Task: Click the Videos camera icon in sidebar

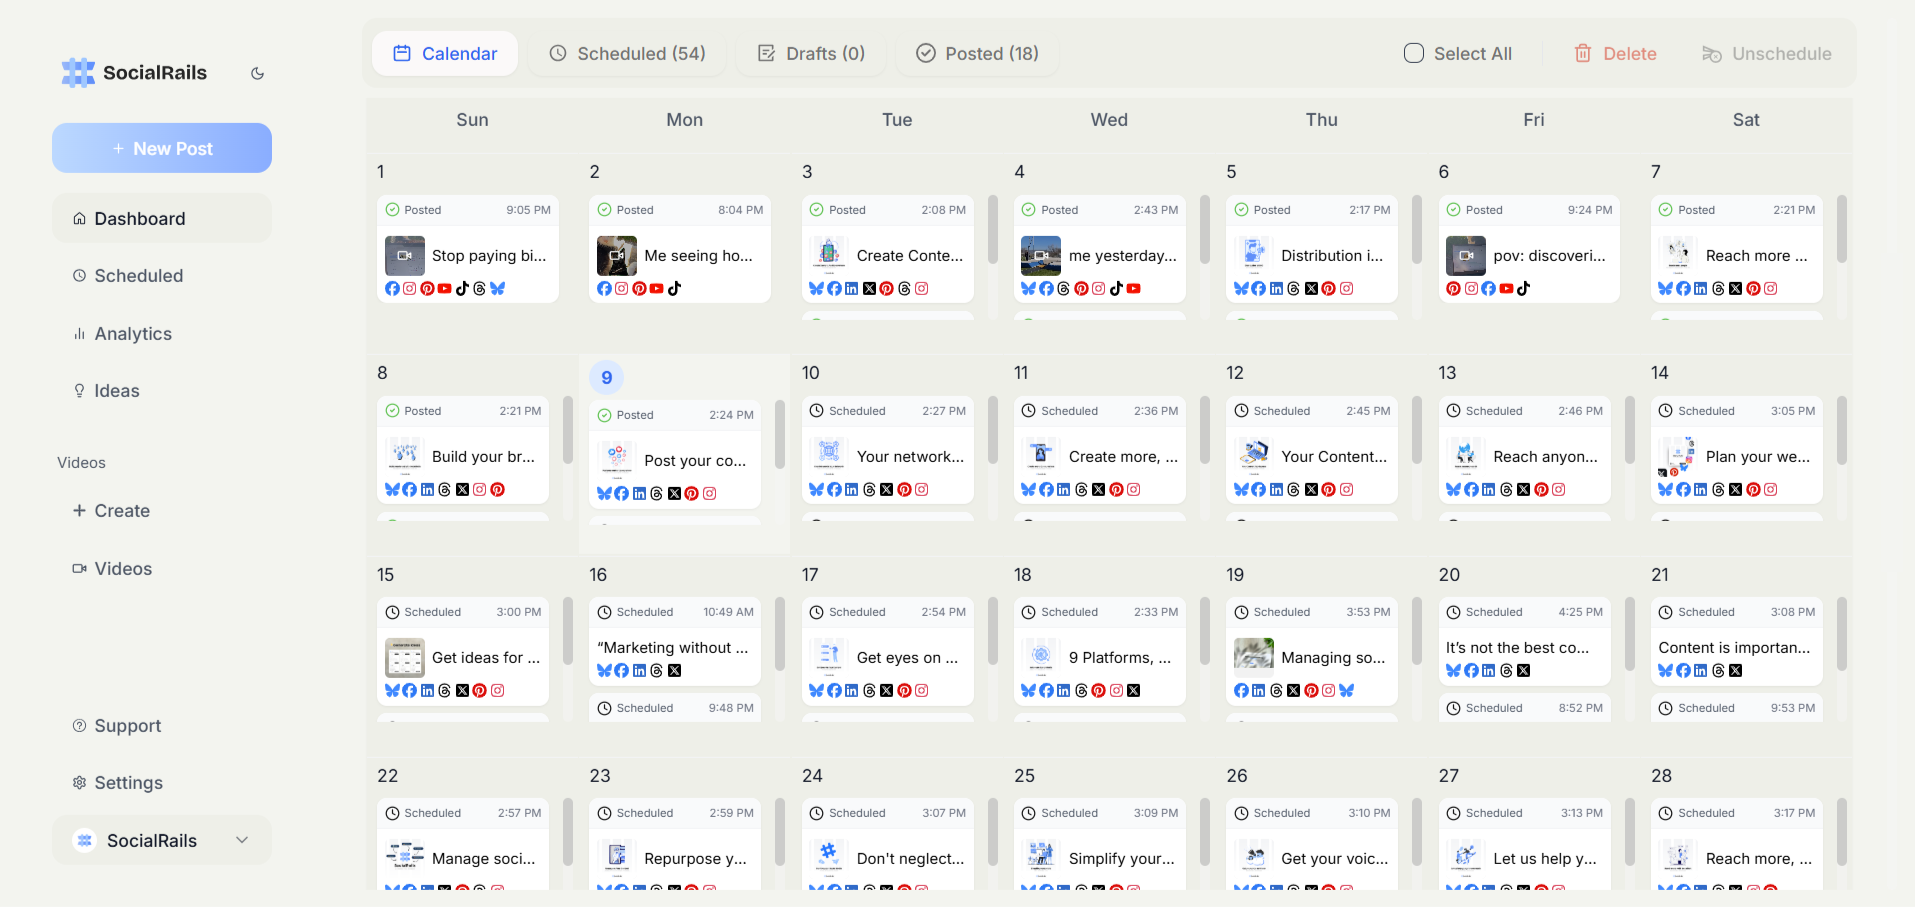Action: coord(79,568)
